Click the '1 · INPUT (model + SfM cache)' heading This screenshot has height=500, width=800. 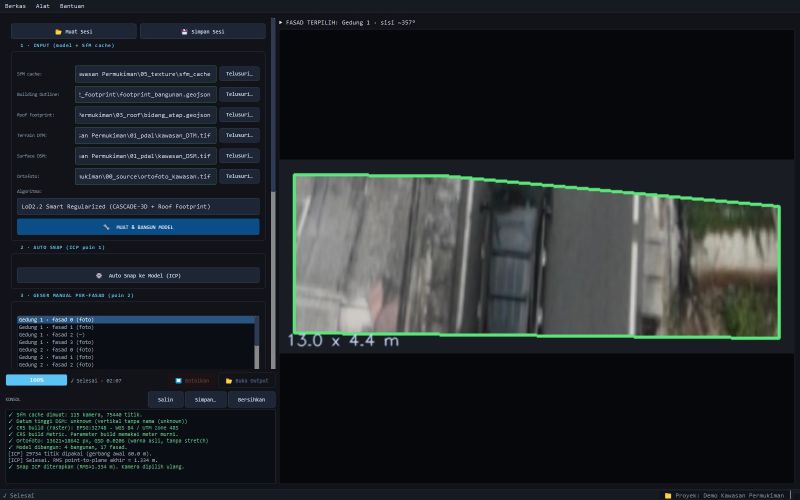tap(67, 45)
